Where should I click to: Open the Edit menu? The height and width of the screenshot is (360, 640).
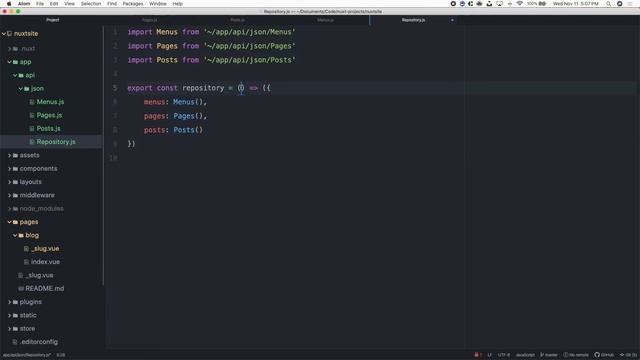coord(54,4)
